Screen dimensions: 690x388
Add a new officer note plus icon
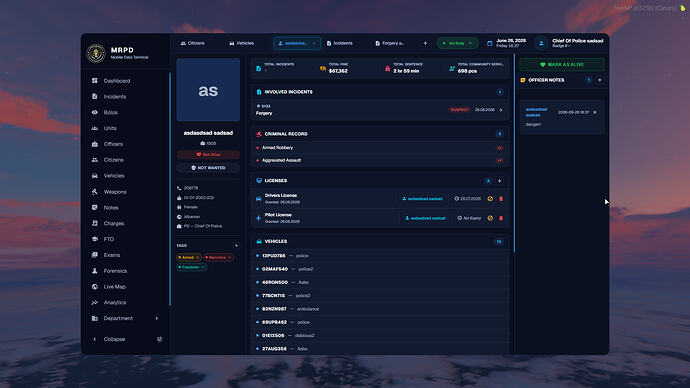pos(599,80)
